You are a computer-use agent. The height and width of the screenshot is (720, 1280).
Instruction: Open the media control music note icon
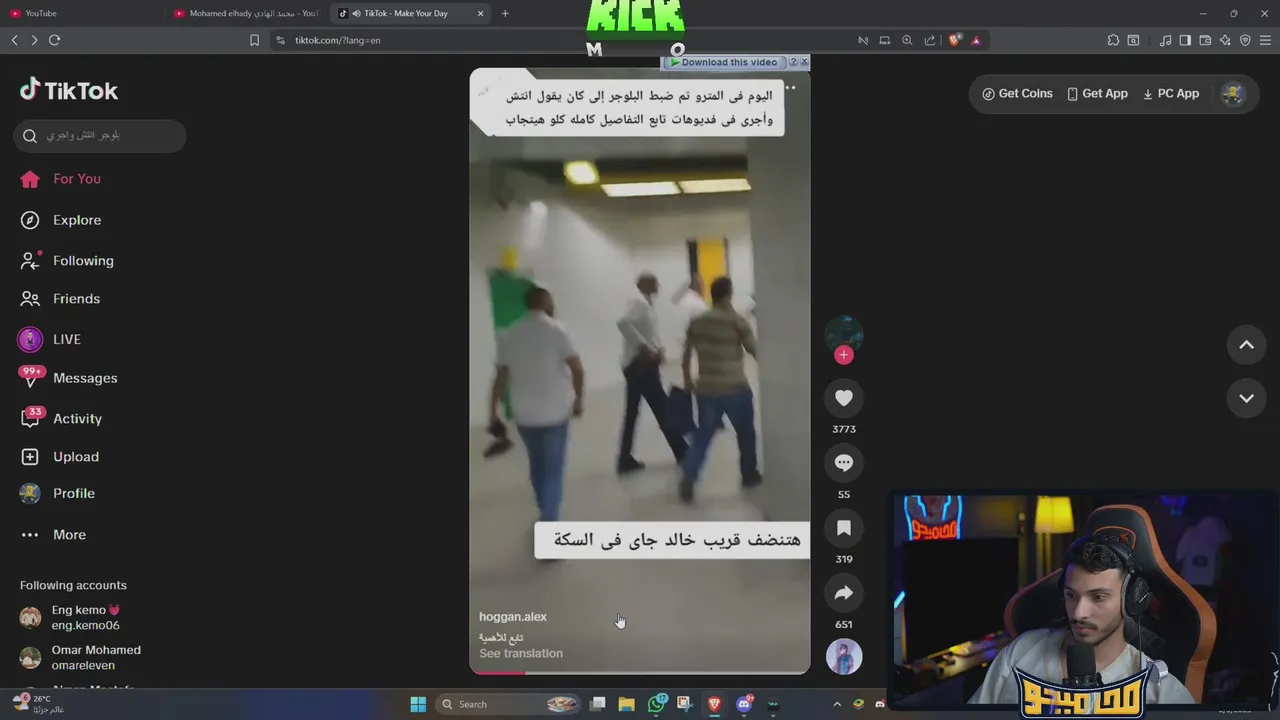pyautogui.click(x=1165, y=40)
